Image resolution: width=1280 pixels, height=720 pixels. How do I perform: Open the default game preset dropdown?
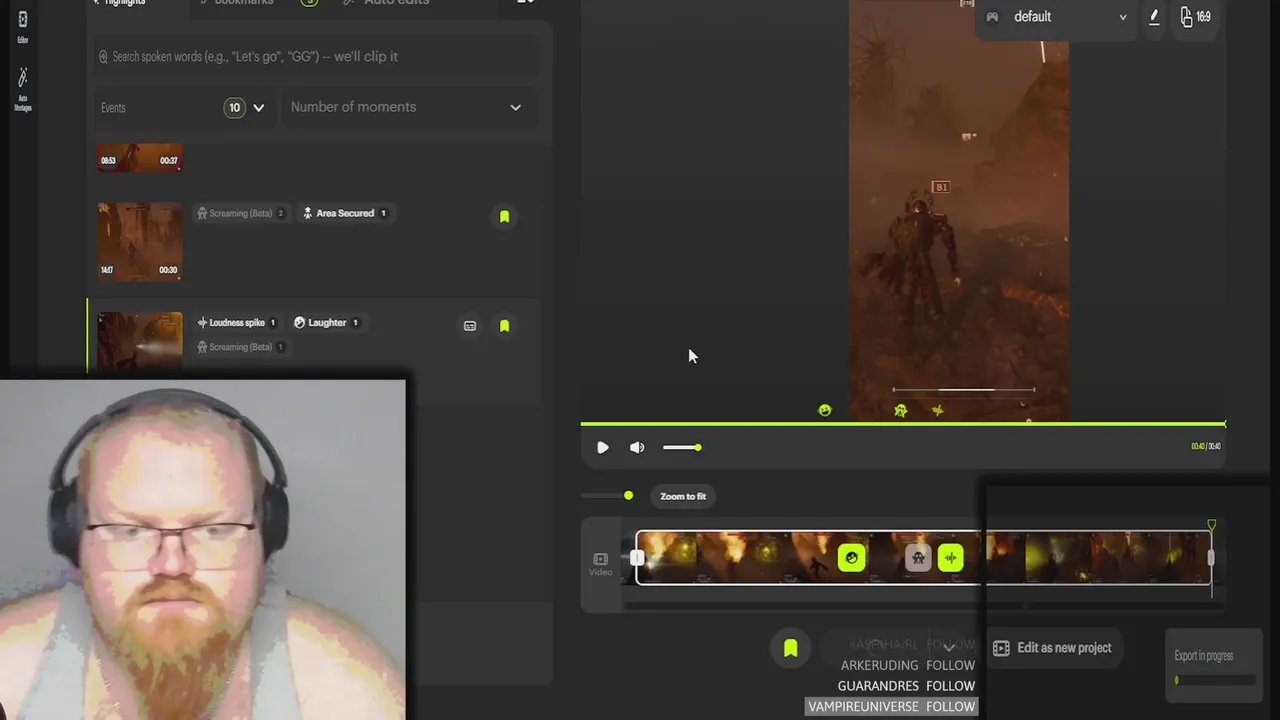coord(1058,17)
